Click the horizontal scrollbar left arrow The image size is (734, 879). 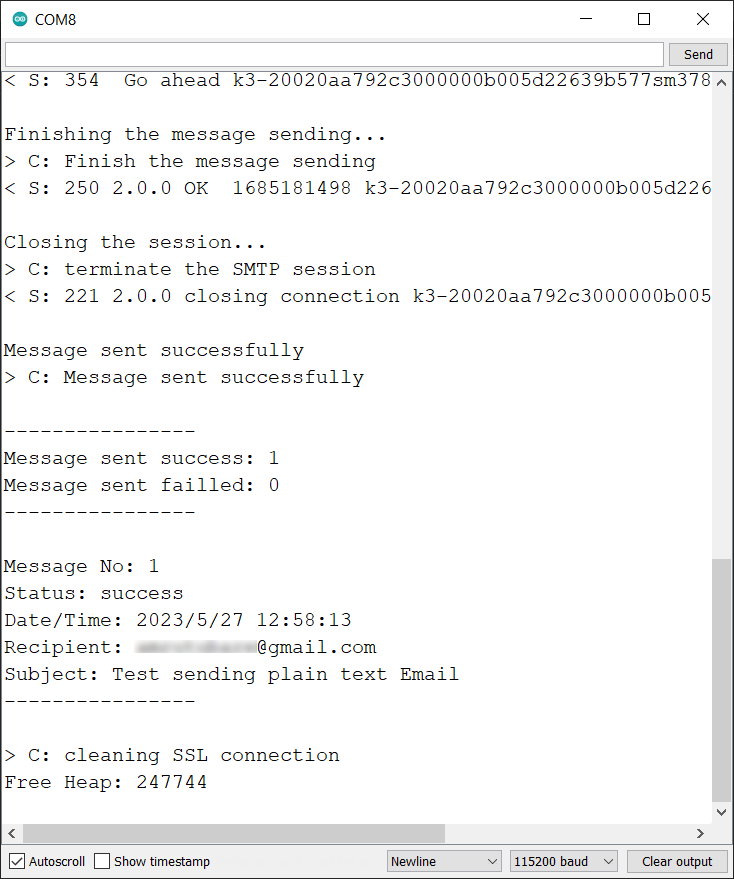pyautogui.click(x=11, y=833)
